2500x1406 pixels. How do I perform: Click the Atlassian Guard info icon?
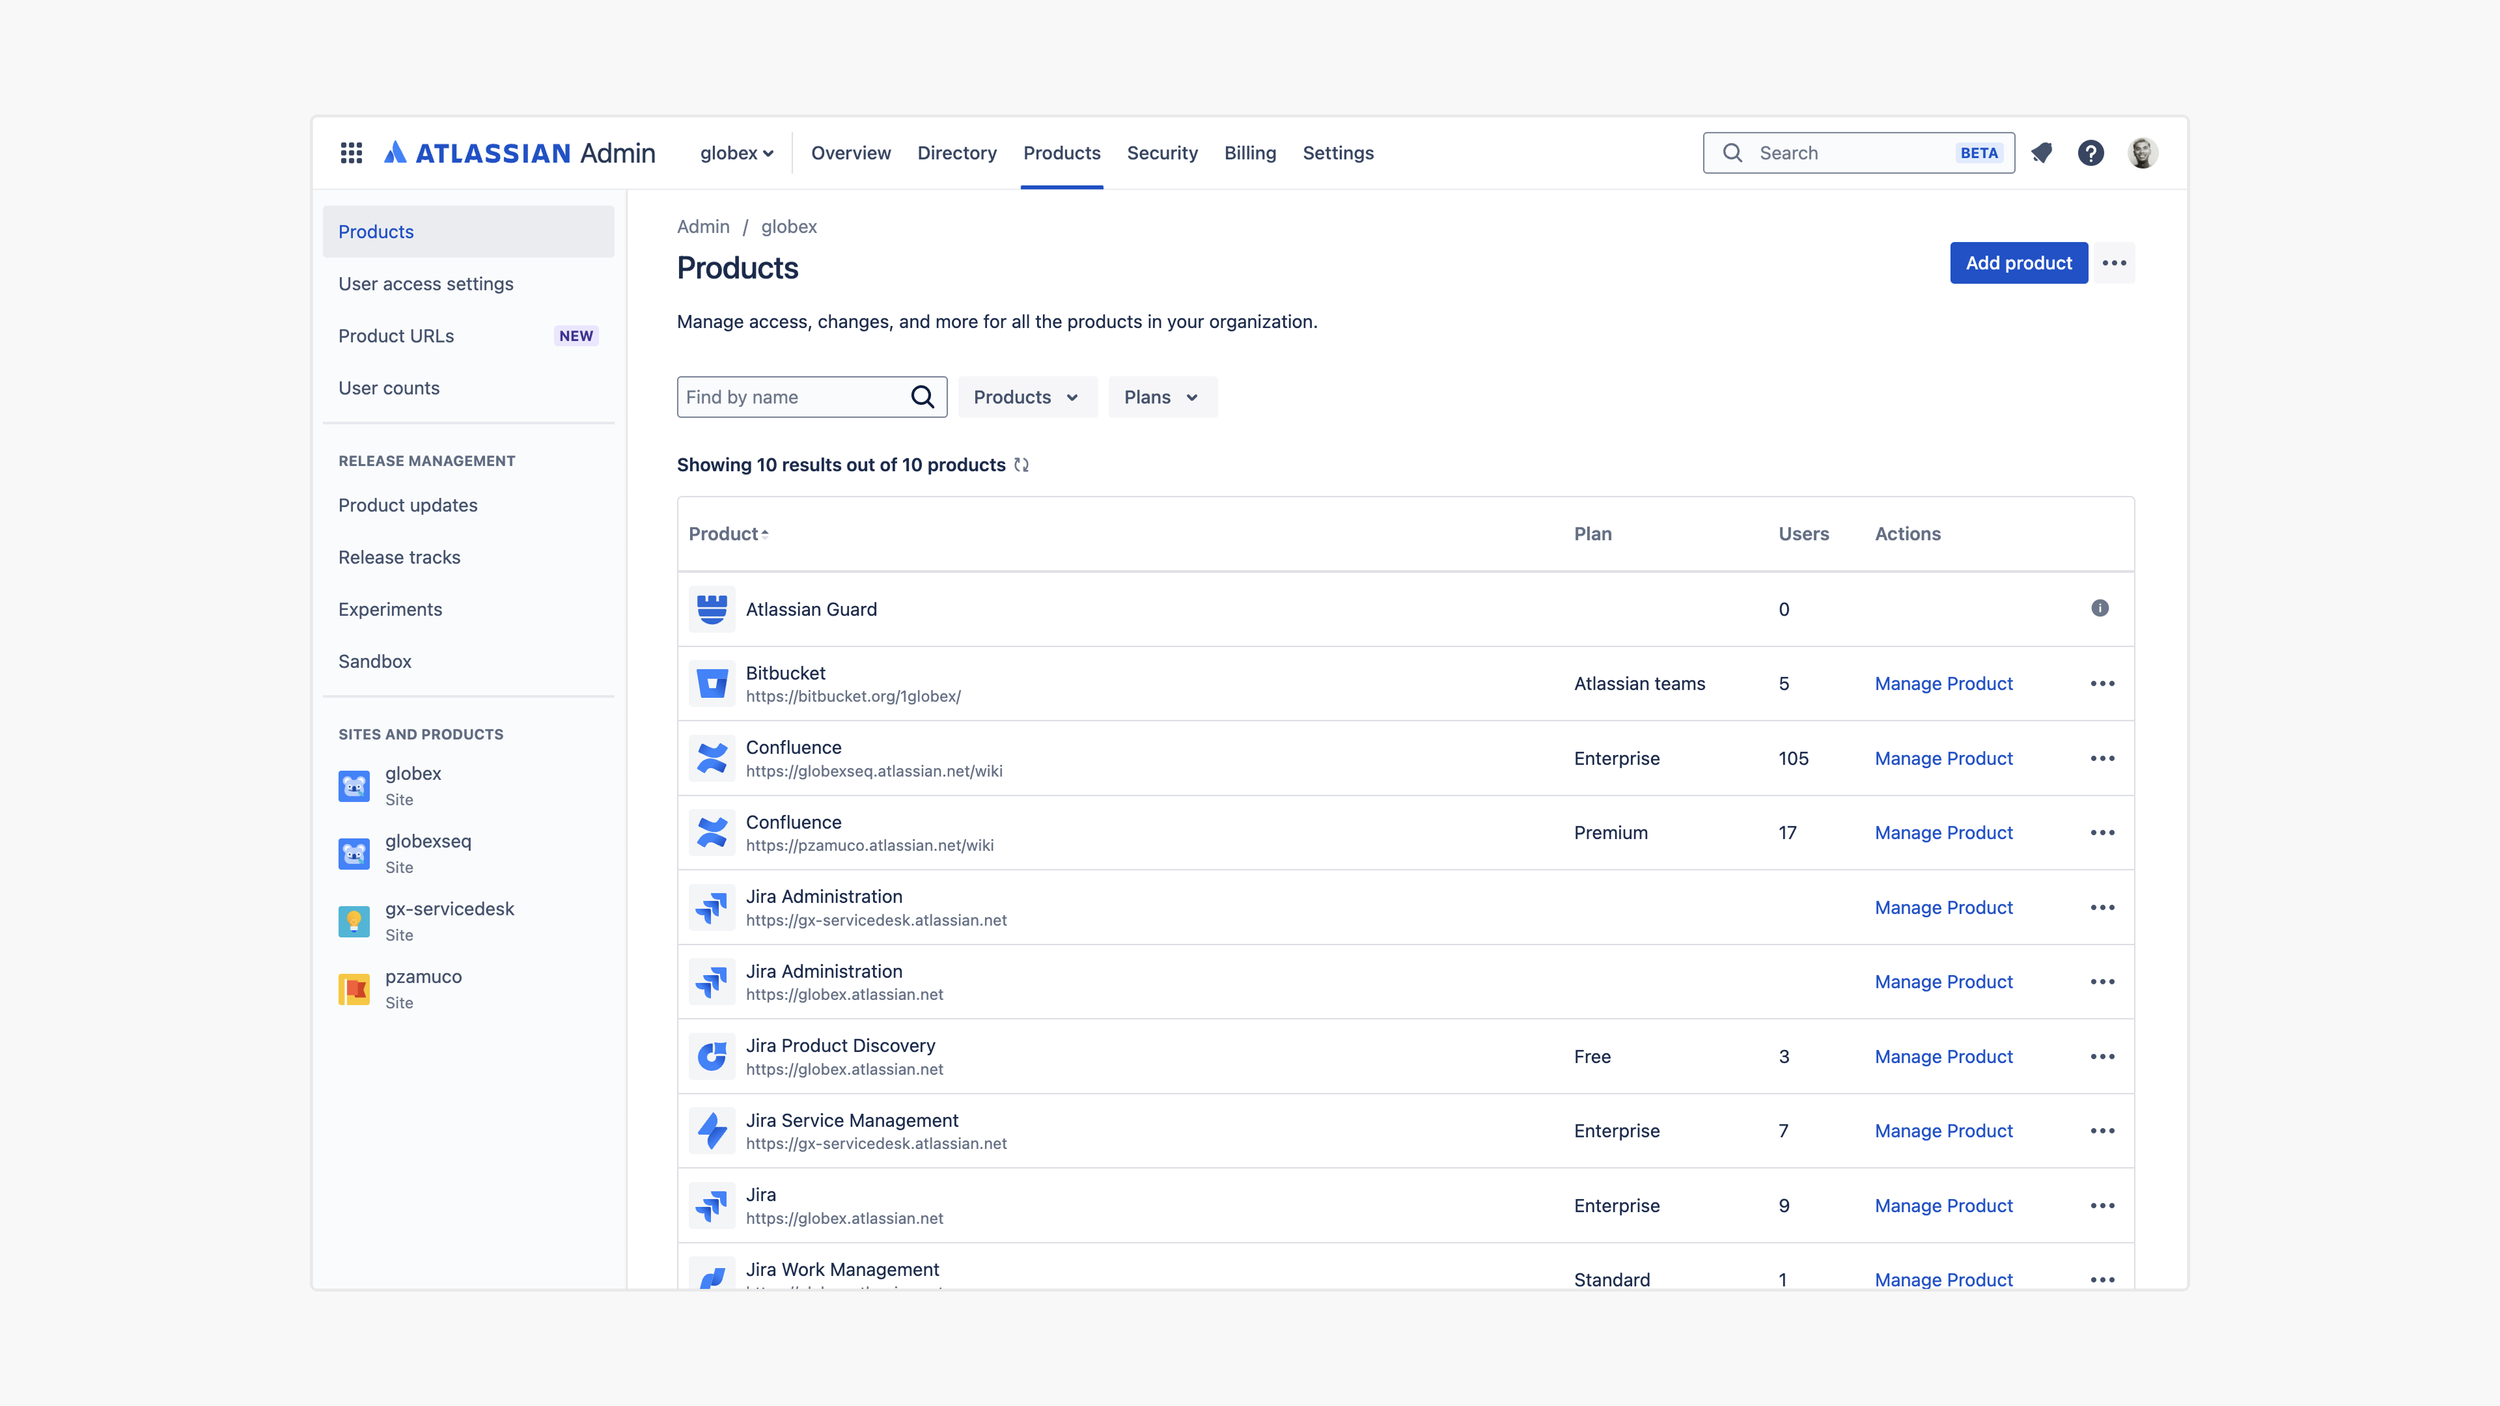(x=2099, y=608)
